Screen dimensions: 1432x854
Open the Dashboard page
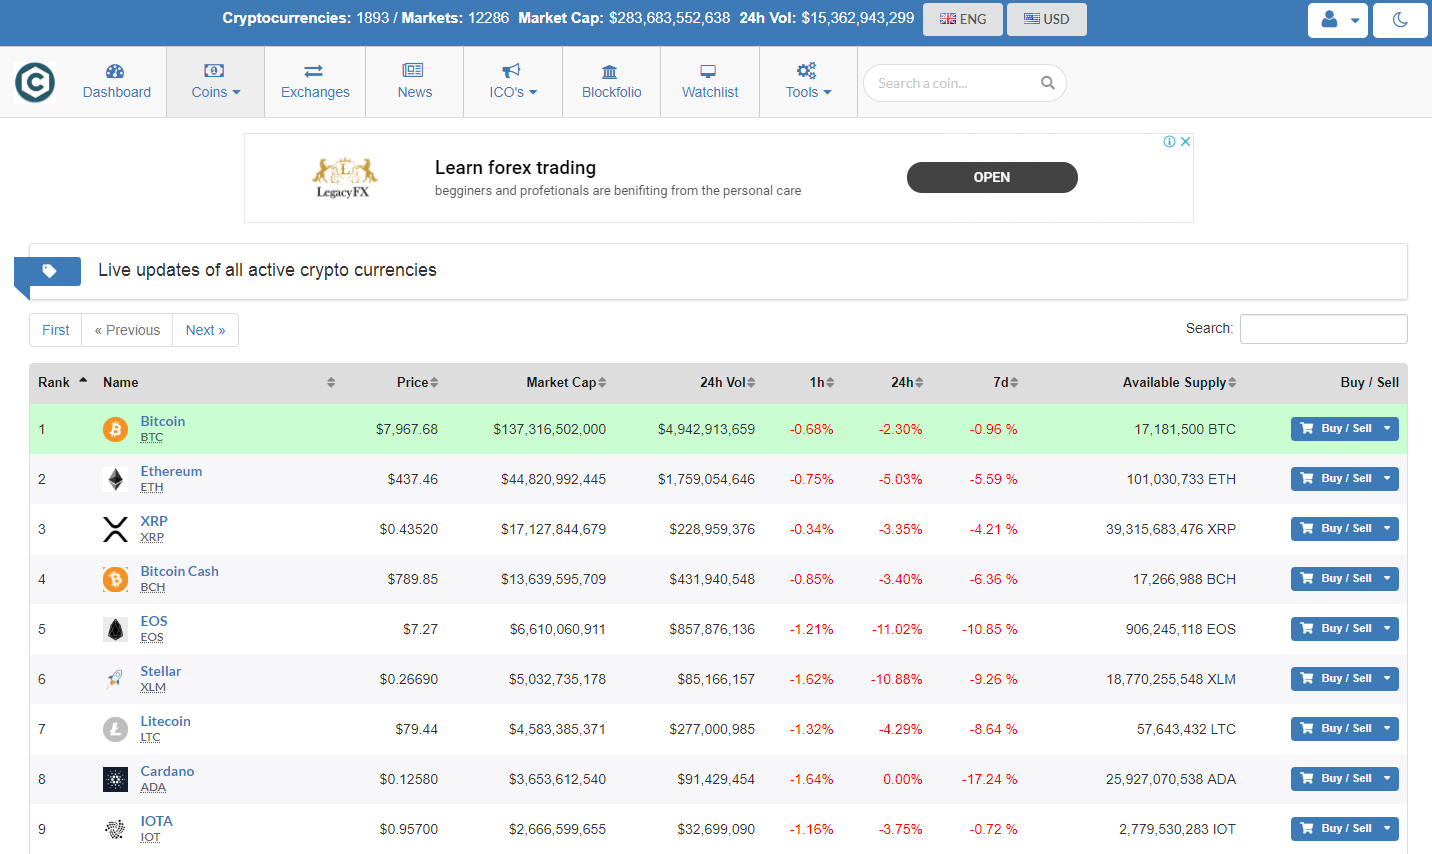116,82
